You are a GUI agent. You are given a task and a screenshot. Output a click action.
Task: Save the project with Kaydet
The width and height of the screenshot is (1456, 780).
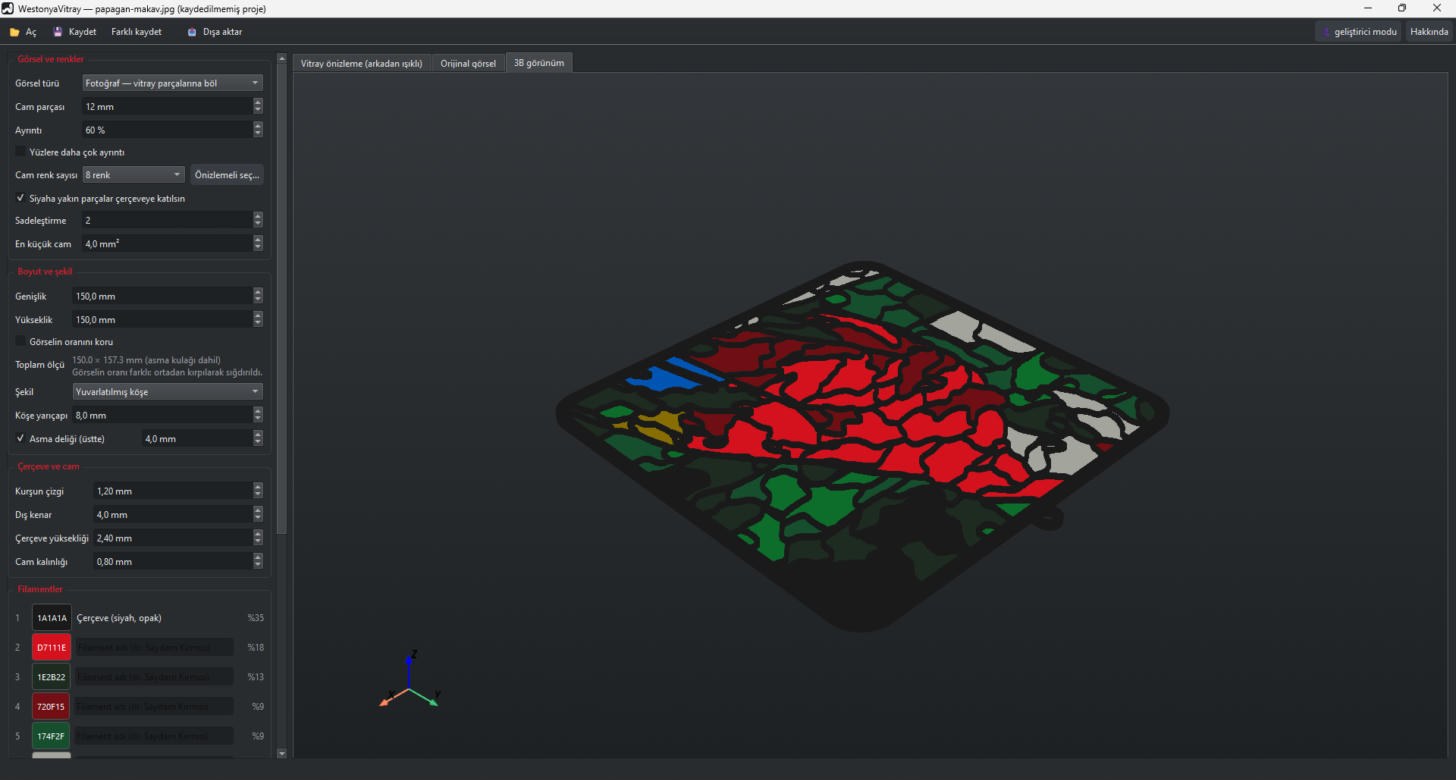[75, 32]
